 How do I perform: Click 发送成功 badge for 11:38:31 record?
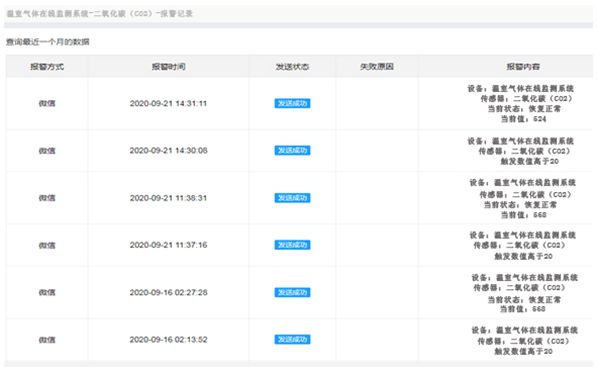[x=292, y=198]
